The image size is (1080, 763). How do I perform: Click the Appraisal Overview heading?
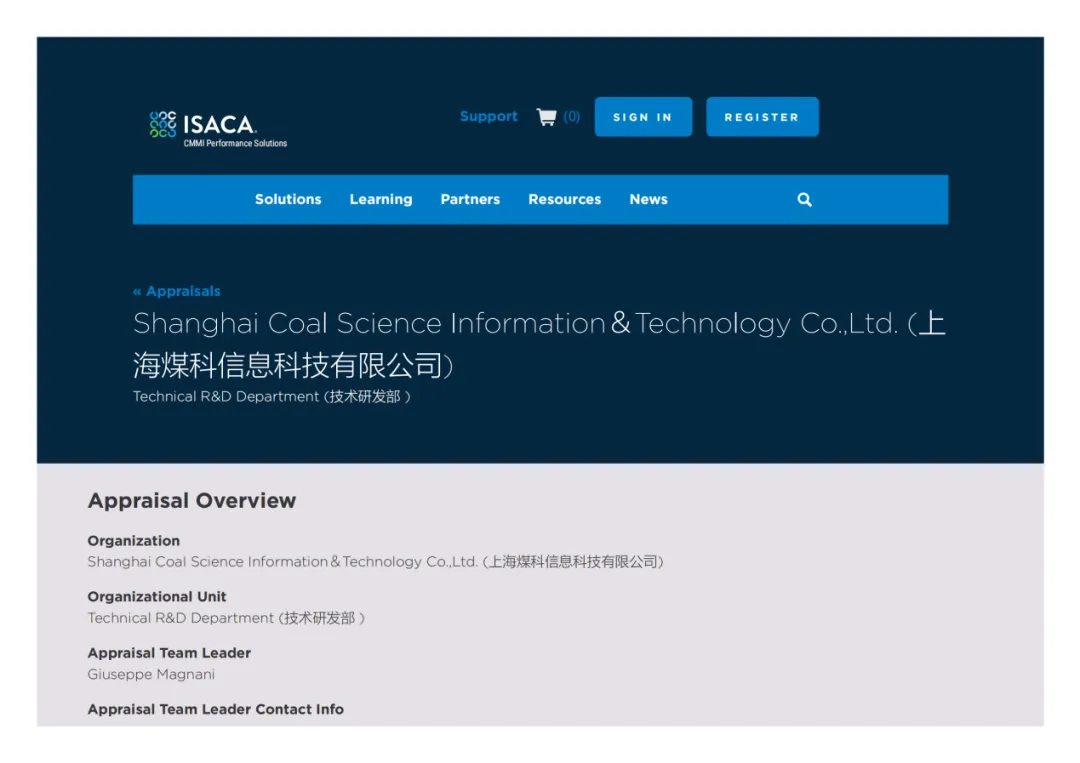pyautogui.click(x=191, y=501)
